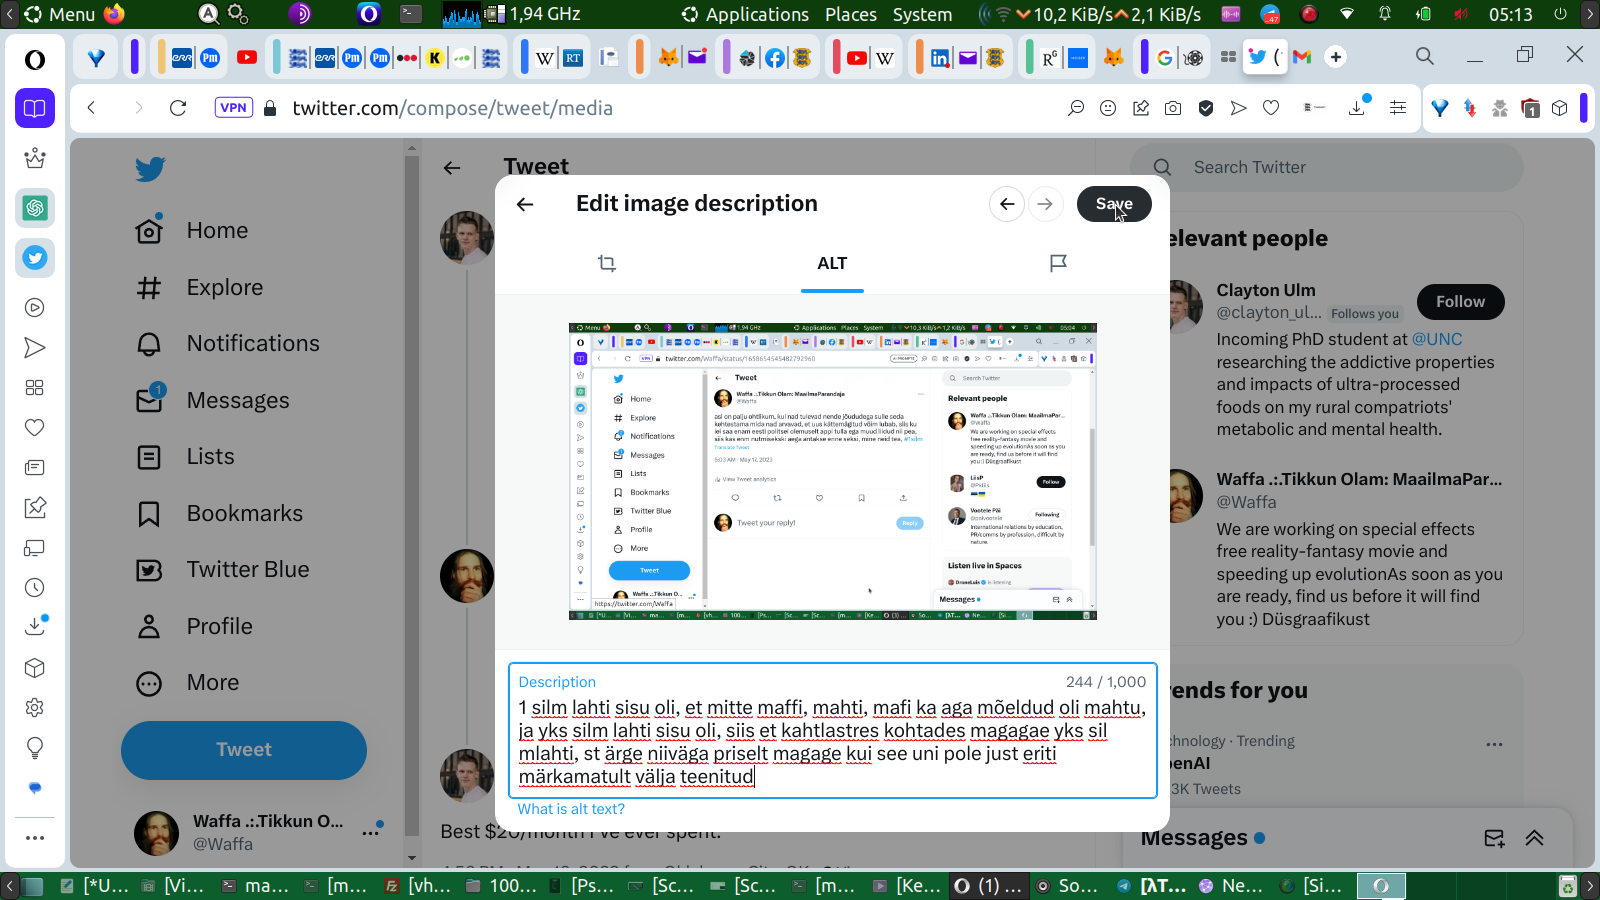Go back one page in the browser
Viewport: 1600px width, 900px height.
click(x=91, y=108)
